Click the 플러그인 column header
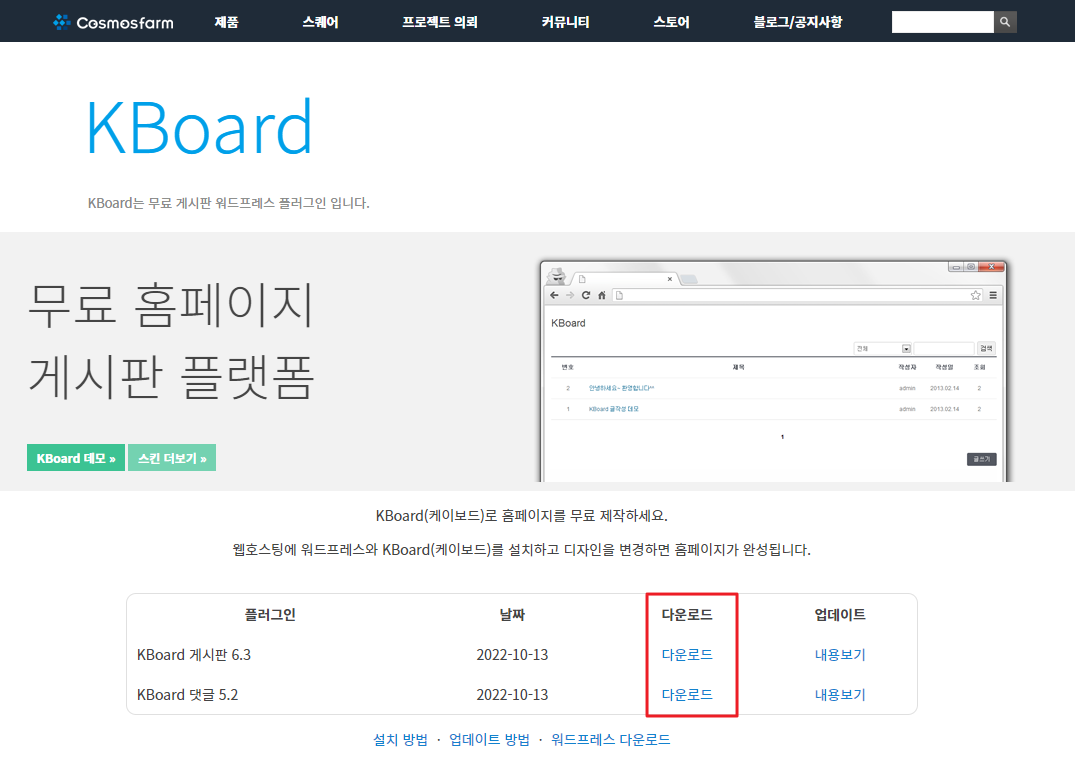This screenshot has height=782, width=1075. (x=270, y=614)
